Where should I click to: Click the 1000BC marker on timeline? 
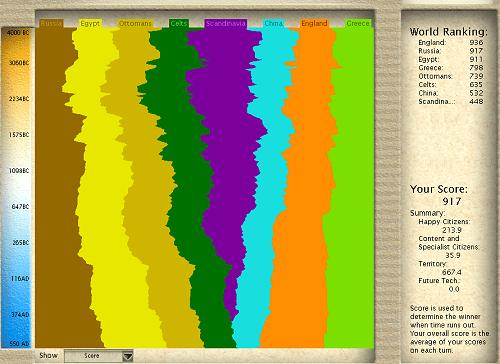pos(19,171)
